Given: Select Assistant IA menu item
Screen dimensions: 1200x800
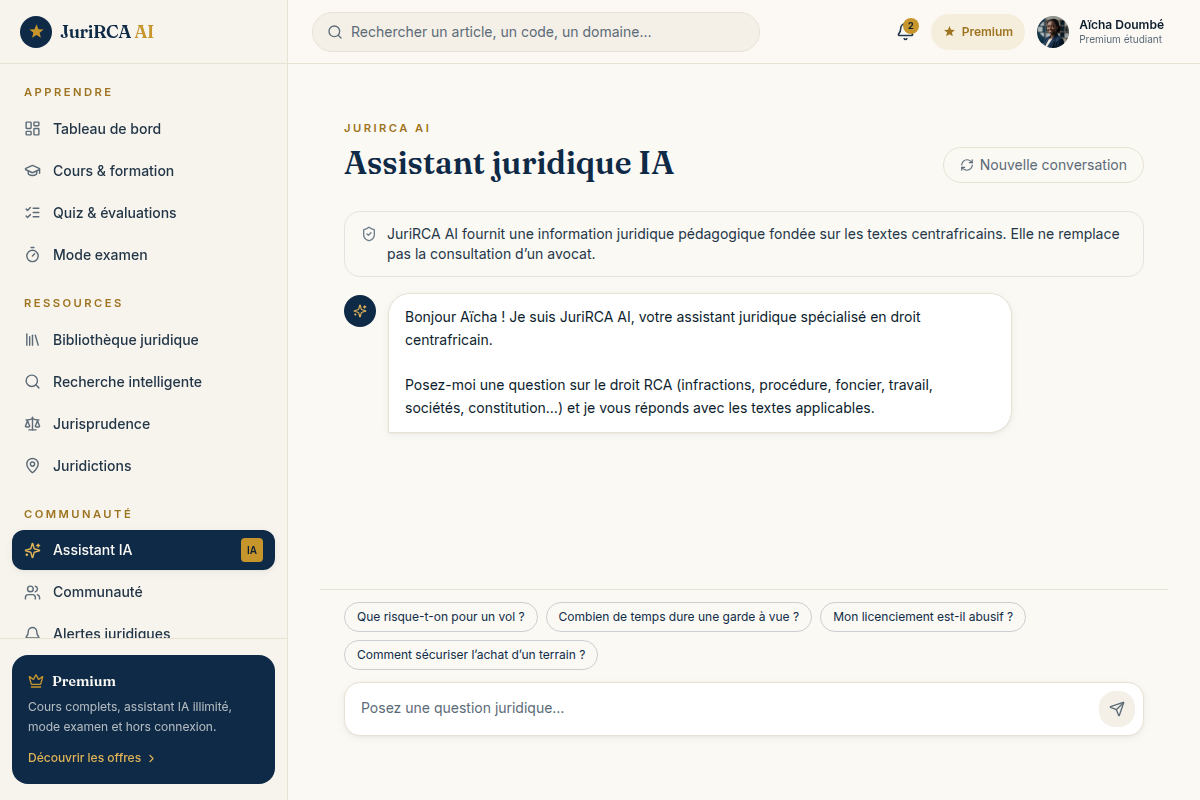Looking at the screenshot, I should point(143,550).
